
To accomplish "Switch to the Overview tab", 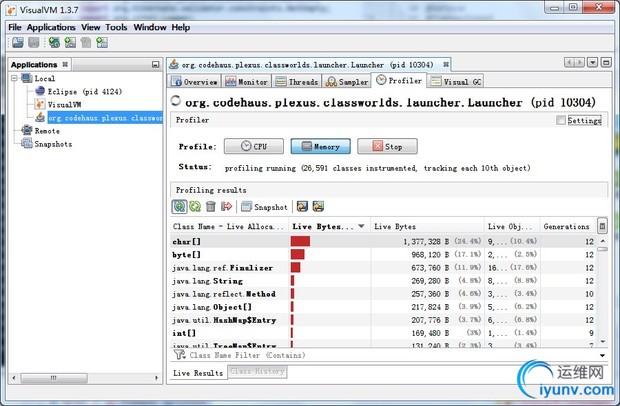I will 195,81.
